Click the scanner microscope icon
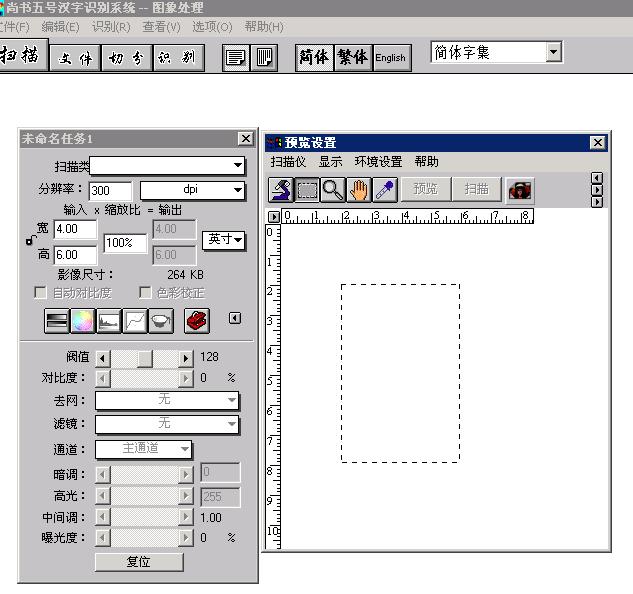The image size is (633, 594). [281, 189]
